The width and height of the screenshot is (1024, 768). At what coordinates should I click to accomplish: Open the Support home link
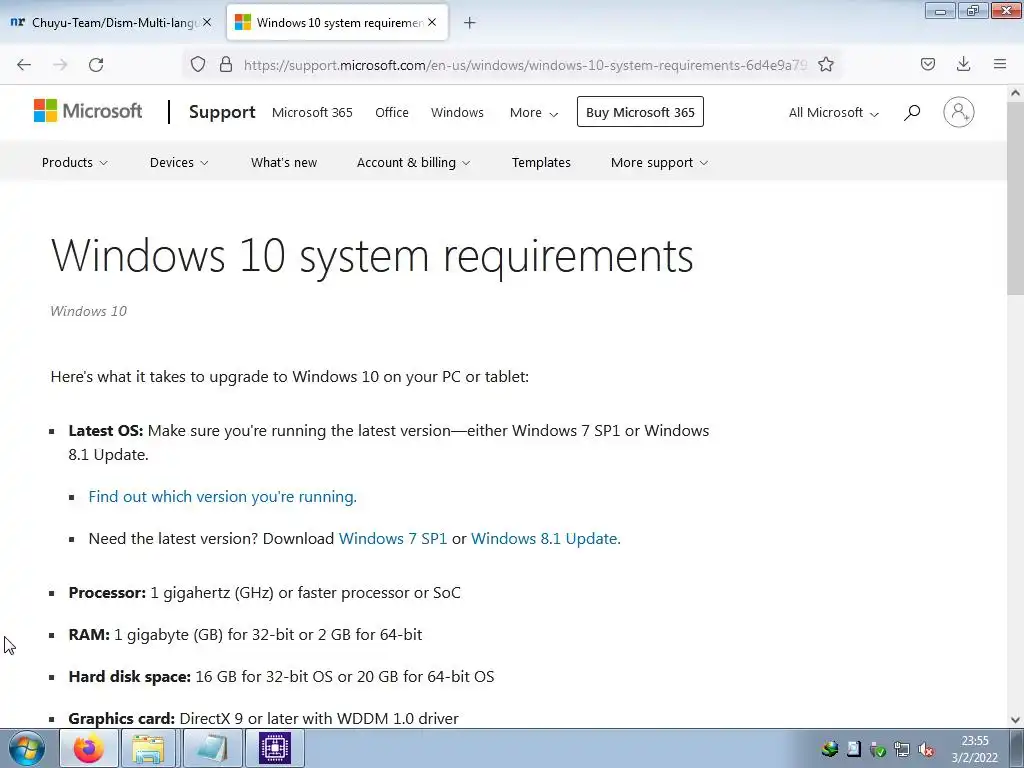[x=222, y=112]
